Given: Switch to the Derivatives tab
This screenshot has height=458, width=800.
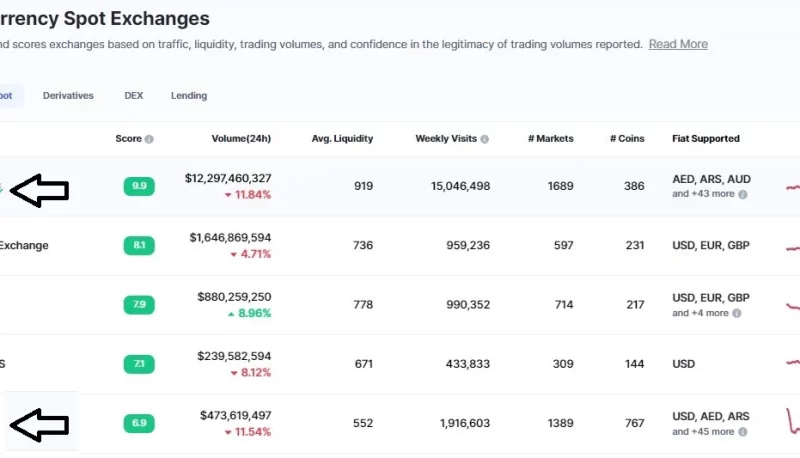Looking at the screenshot, I should point(68,96).
